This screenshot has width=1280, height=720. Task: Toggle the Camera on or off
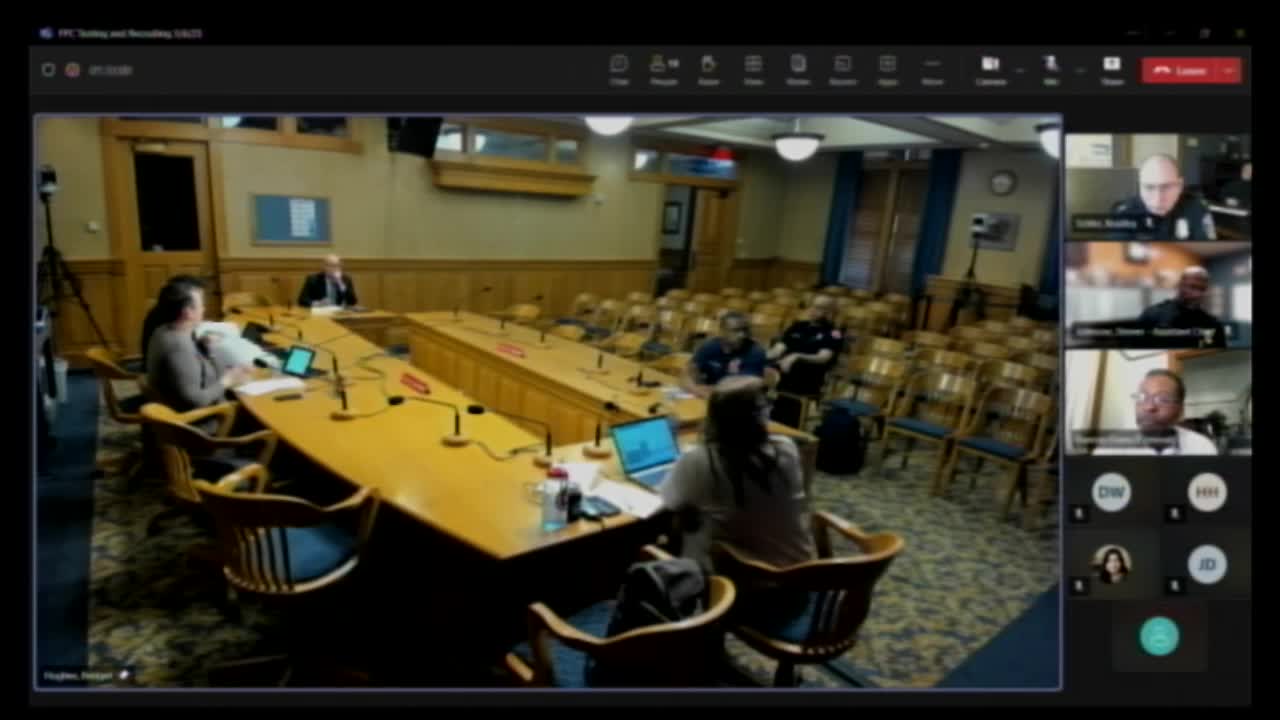click(990, 69)
